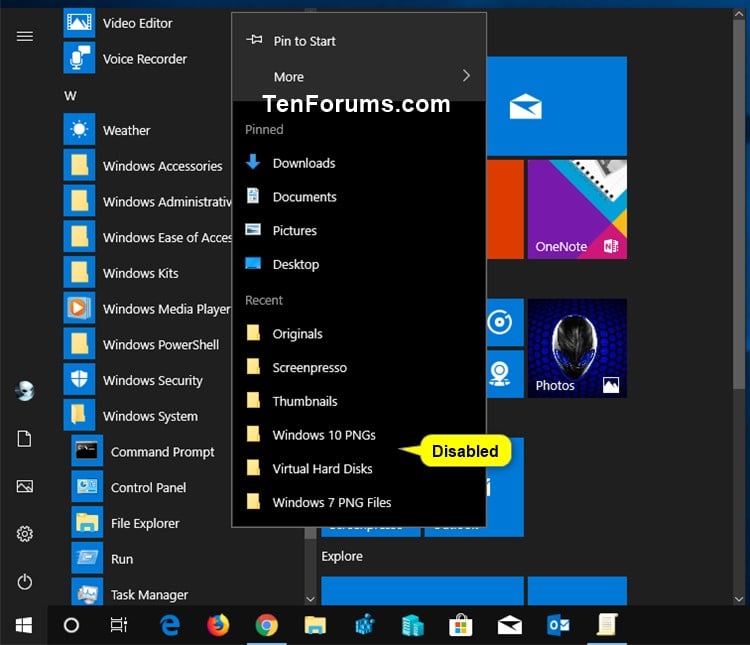The height and width of the screenshot is (645, 750).
Task: Open the Photos tile
Action: click(577, 348)
